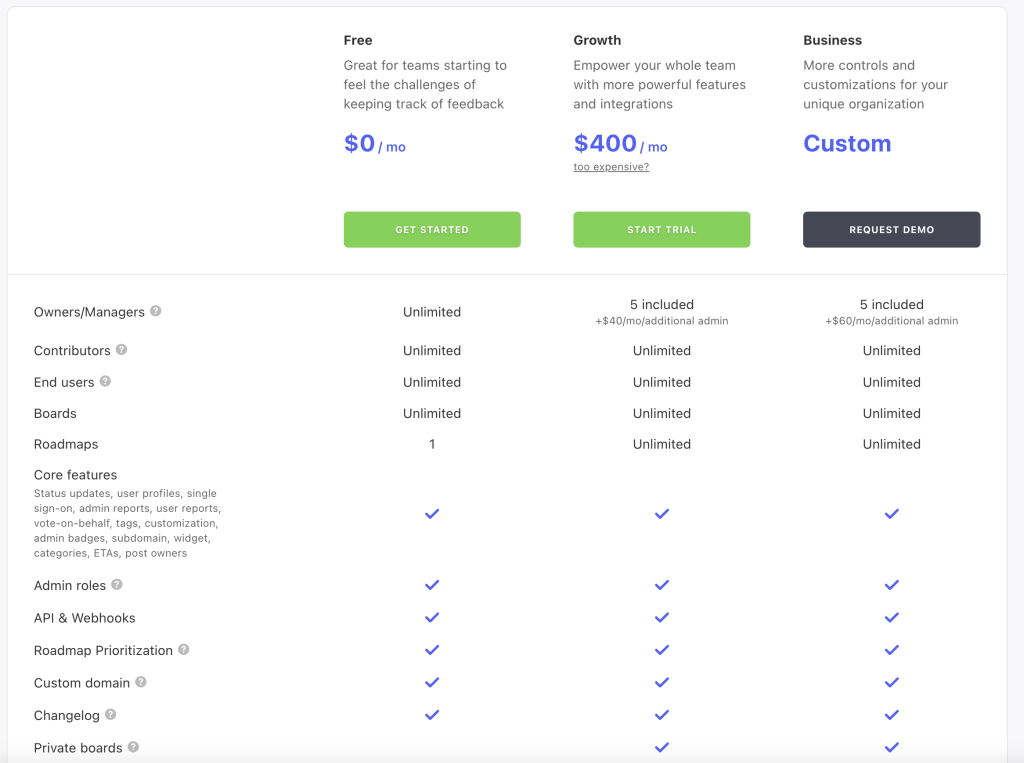Click the Growth plan Private boards checkmark

pos(662,747)
